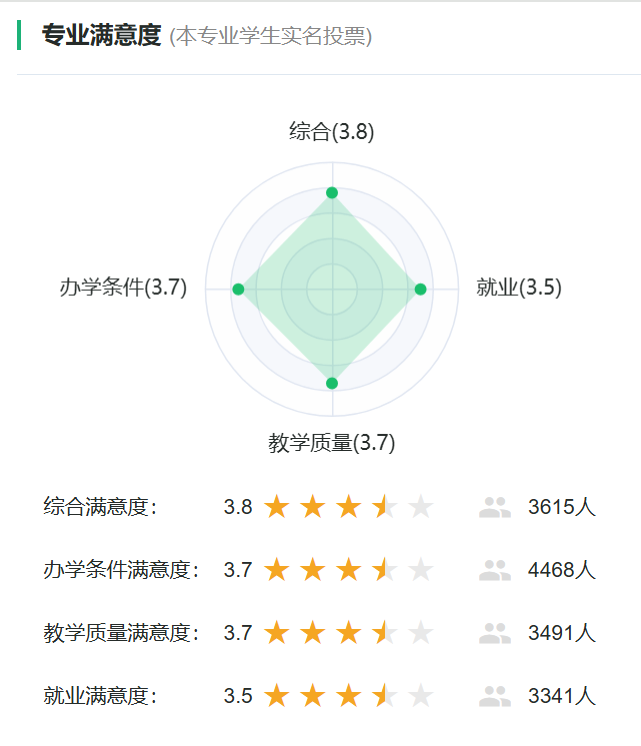Click the 3615人 vote count

pos(562,507)
